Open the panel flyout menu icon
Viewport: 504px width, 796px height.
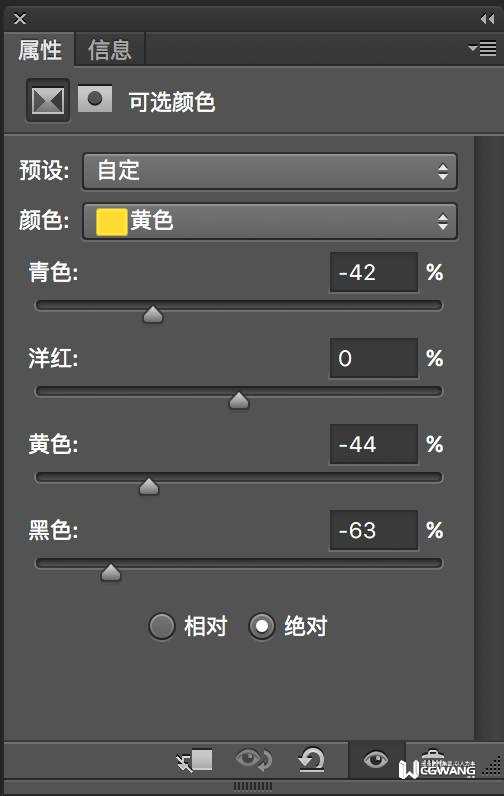(483, 49)
